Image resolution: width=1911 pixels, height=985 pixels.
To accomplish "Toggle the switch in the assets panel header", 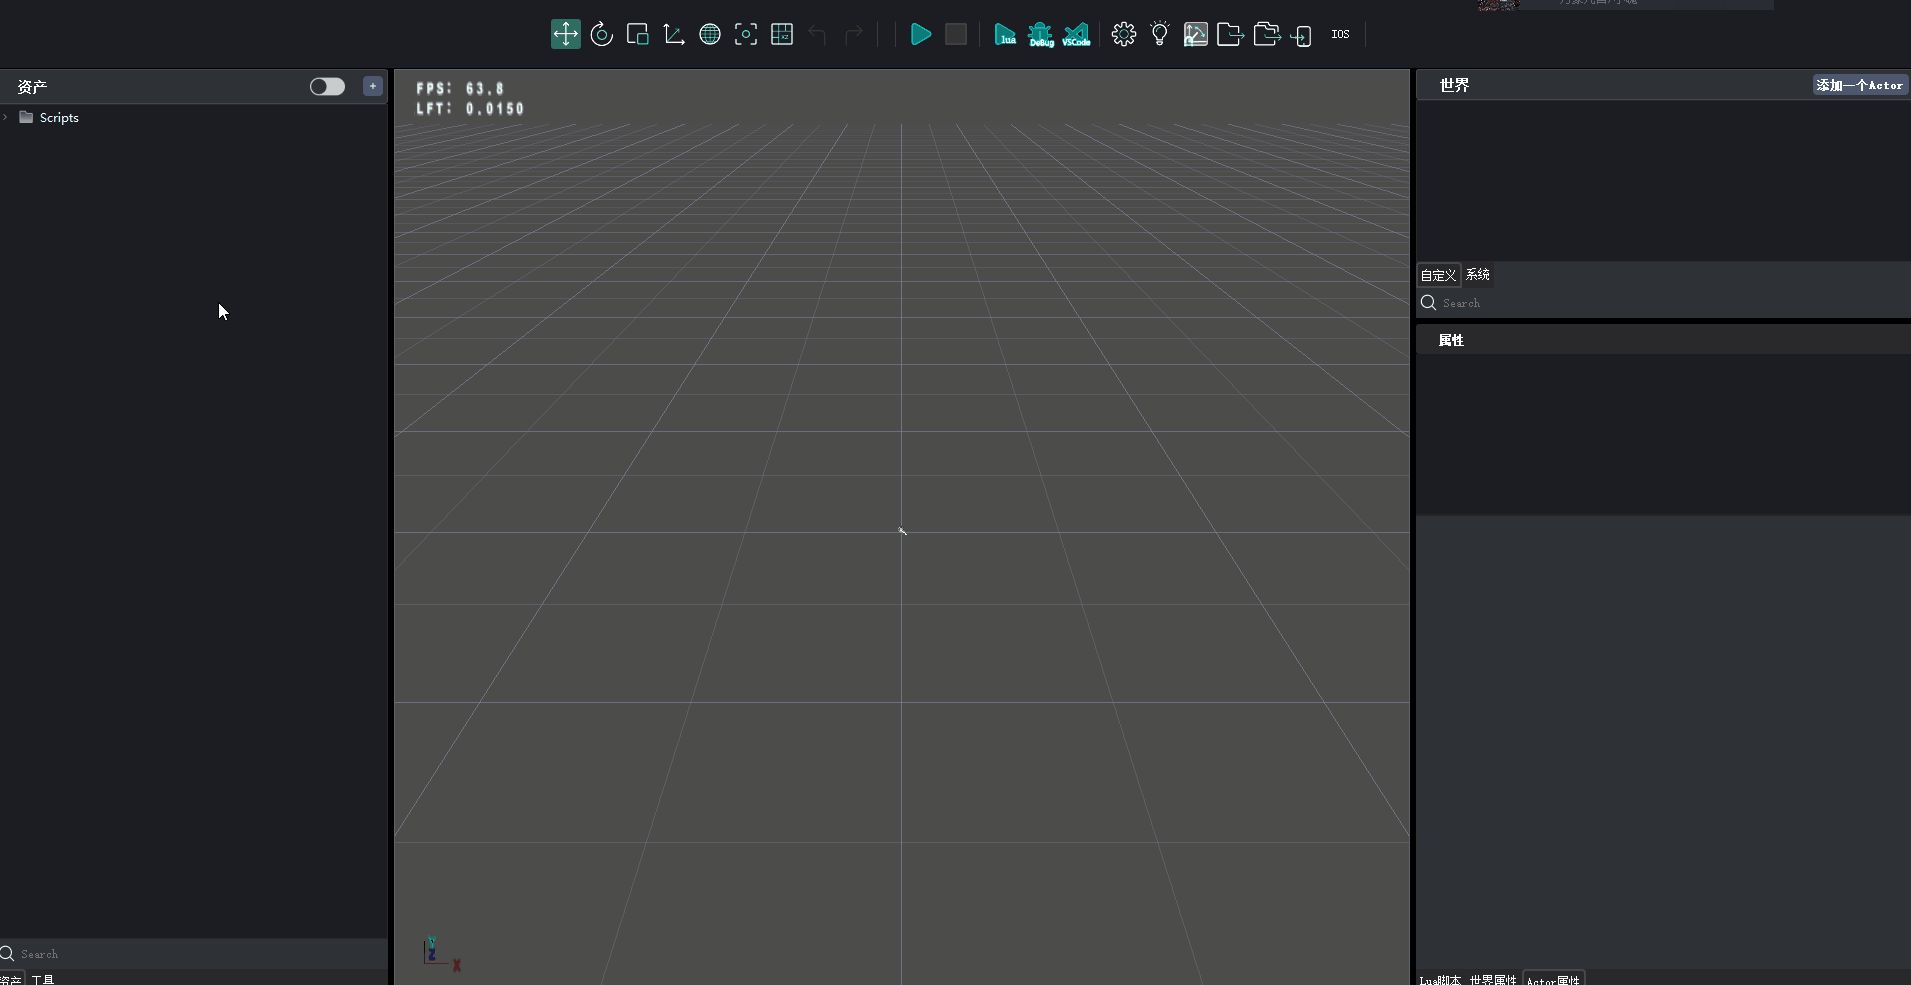I will (327, 86).
